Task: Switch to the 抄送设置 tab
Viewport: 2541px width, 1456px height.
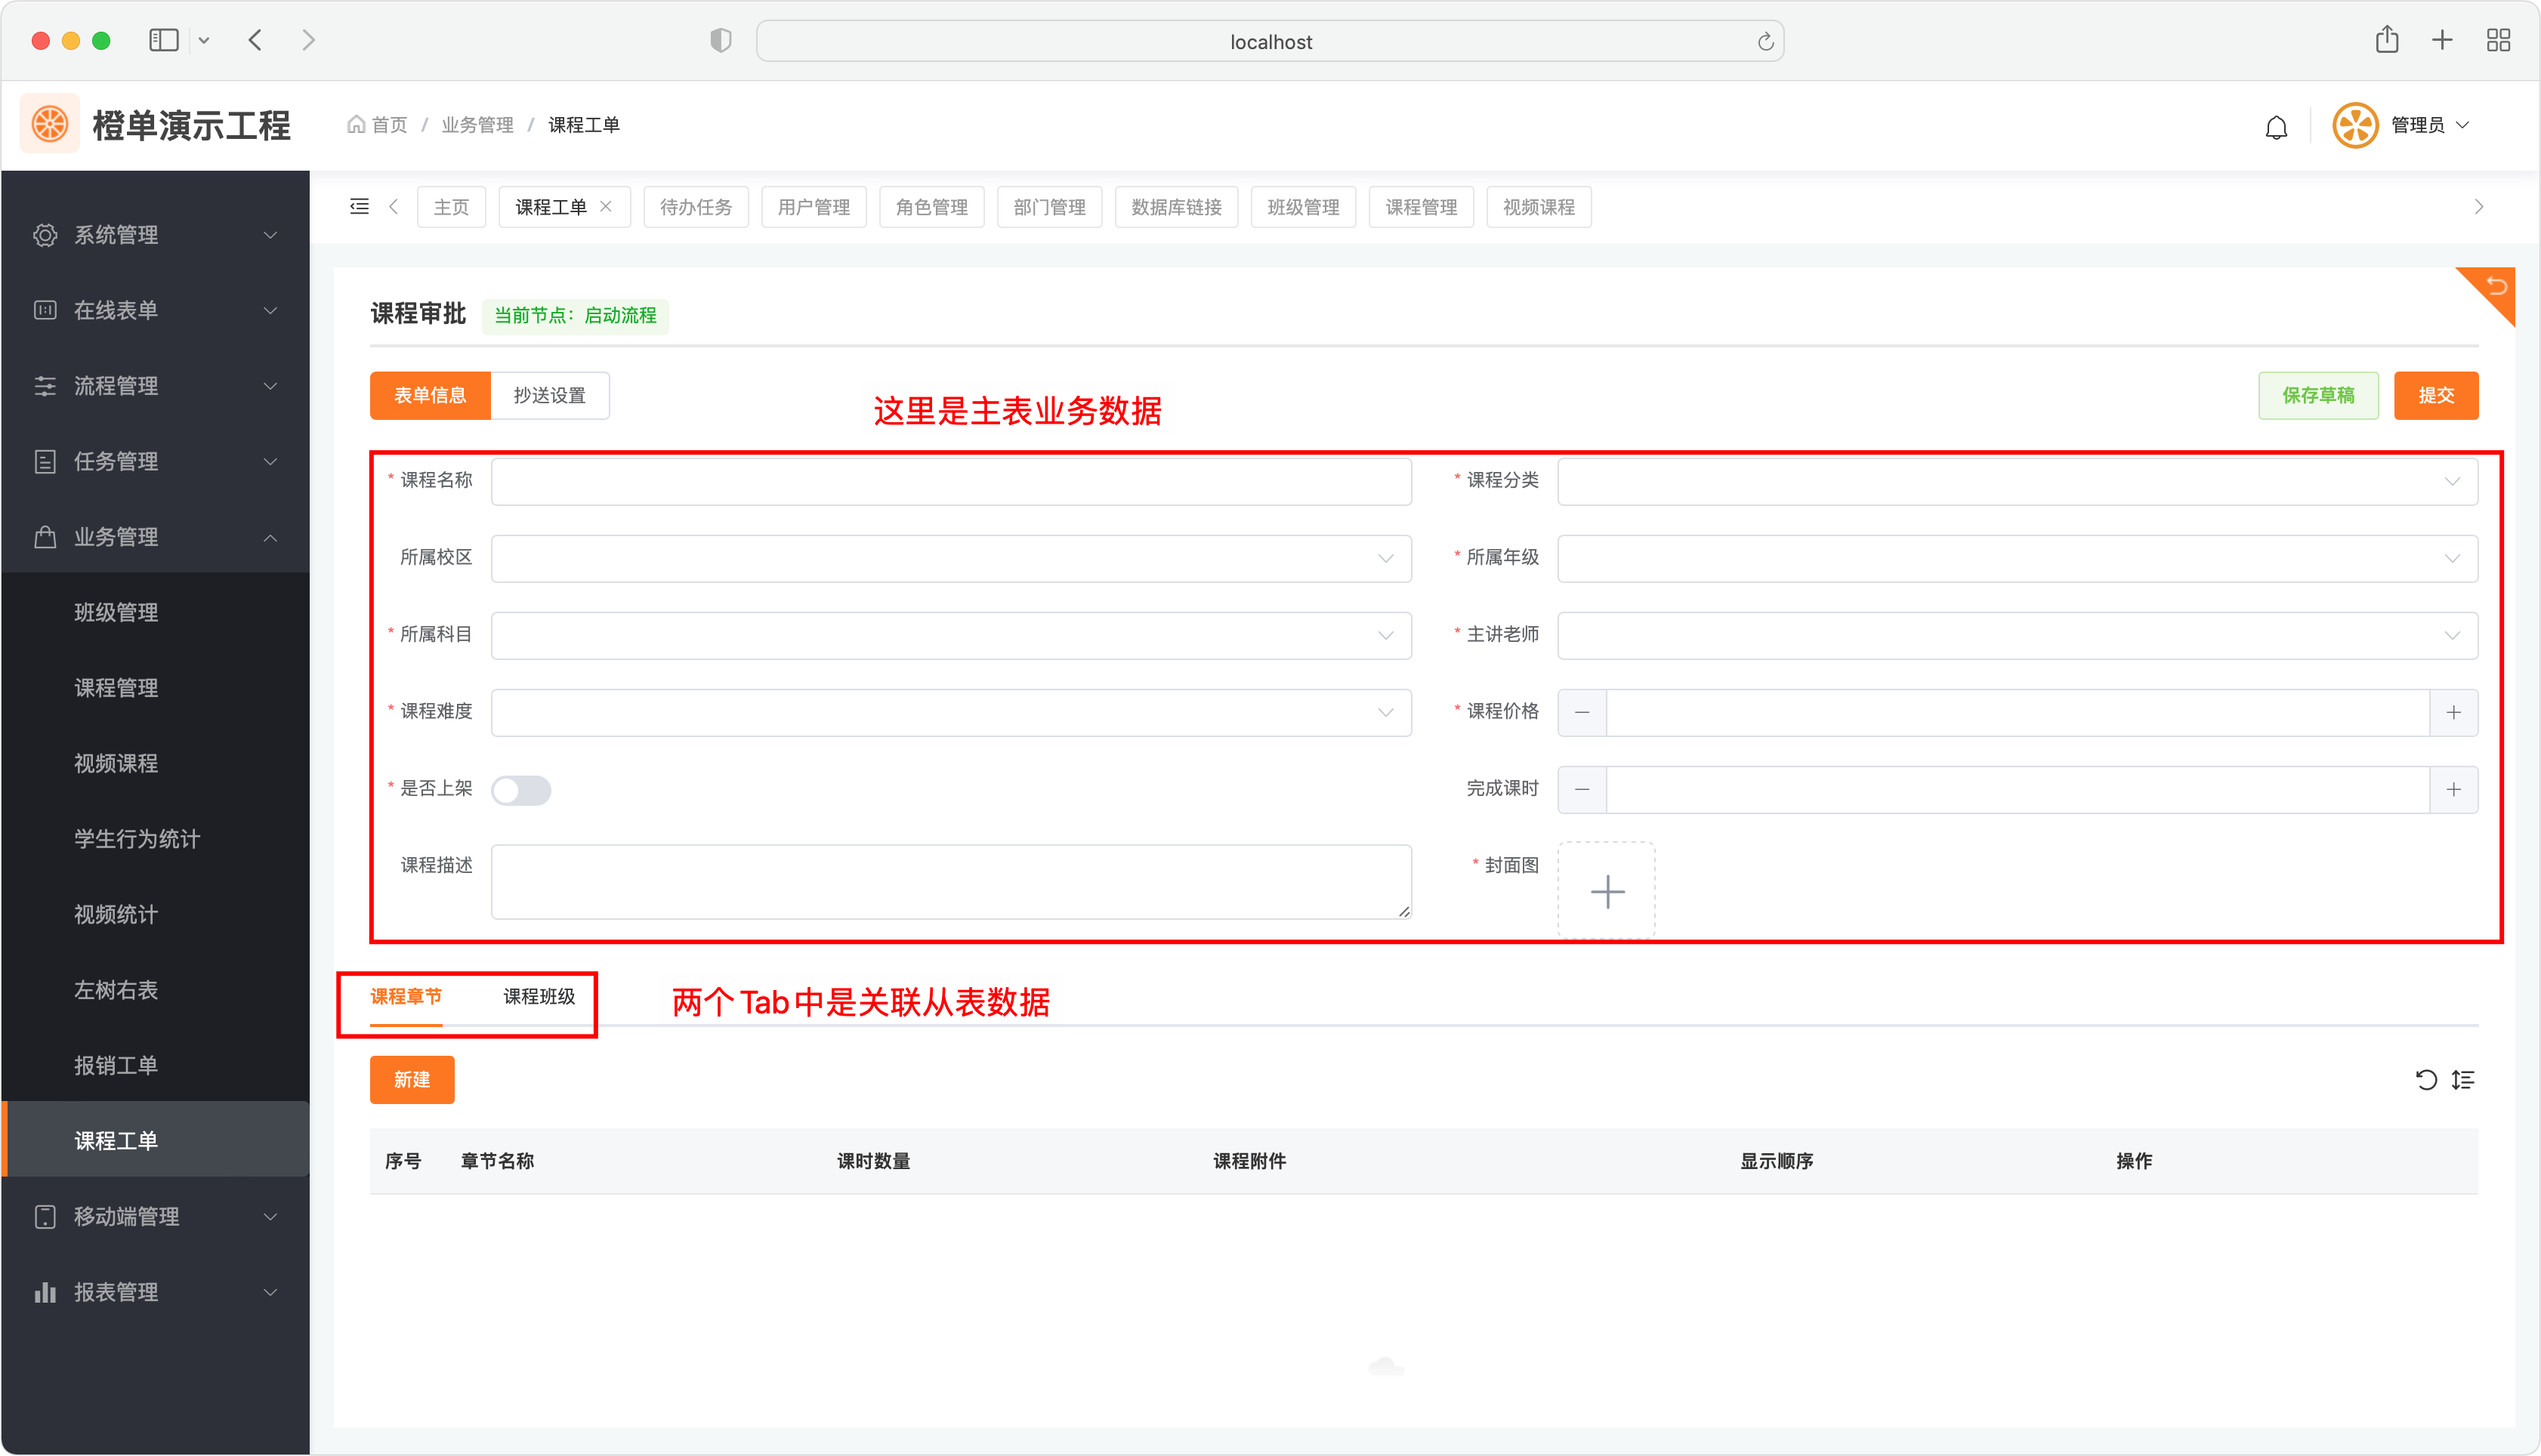Action: pos(550,395)
